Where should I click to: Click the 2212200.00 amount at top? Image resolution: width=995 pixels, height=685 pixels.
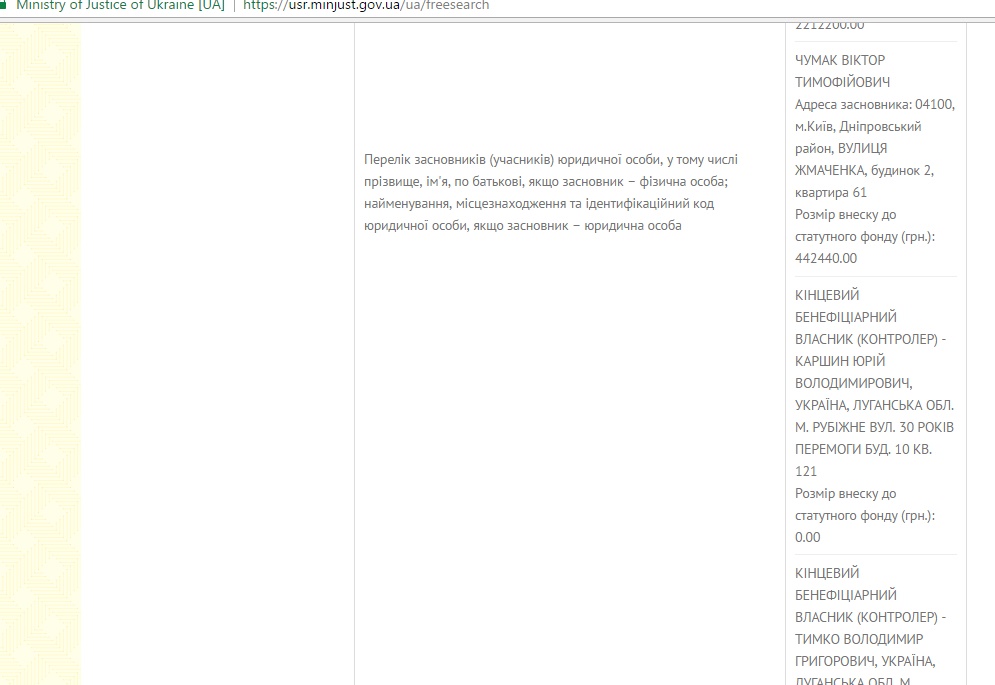click(829, 25)
